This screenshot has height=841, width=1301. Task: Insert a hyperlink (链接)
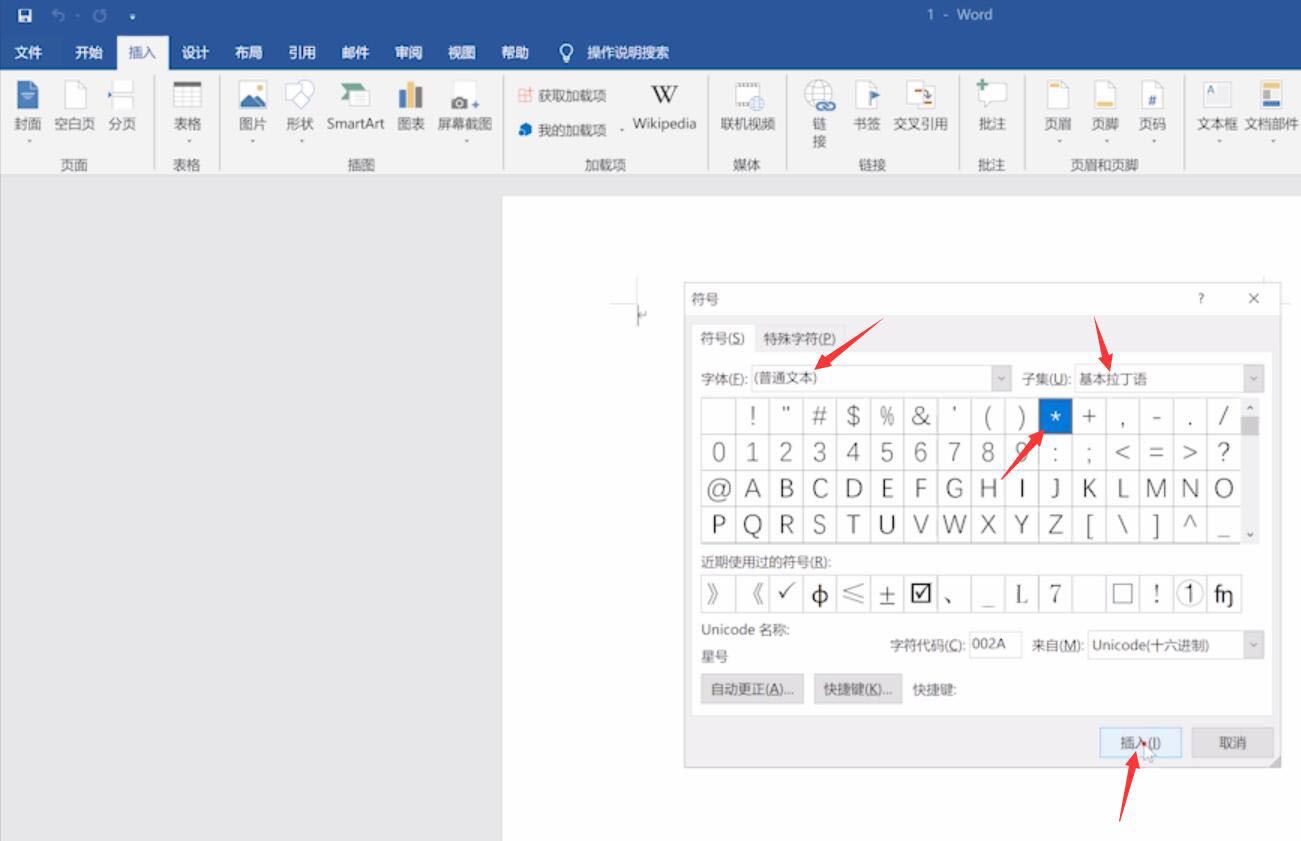click(820, 114)
